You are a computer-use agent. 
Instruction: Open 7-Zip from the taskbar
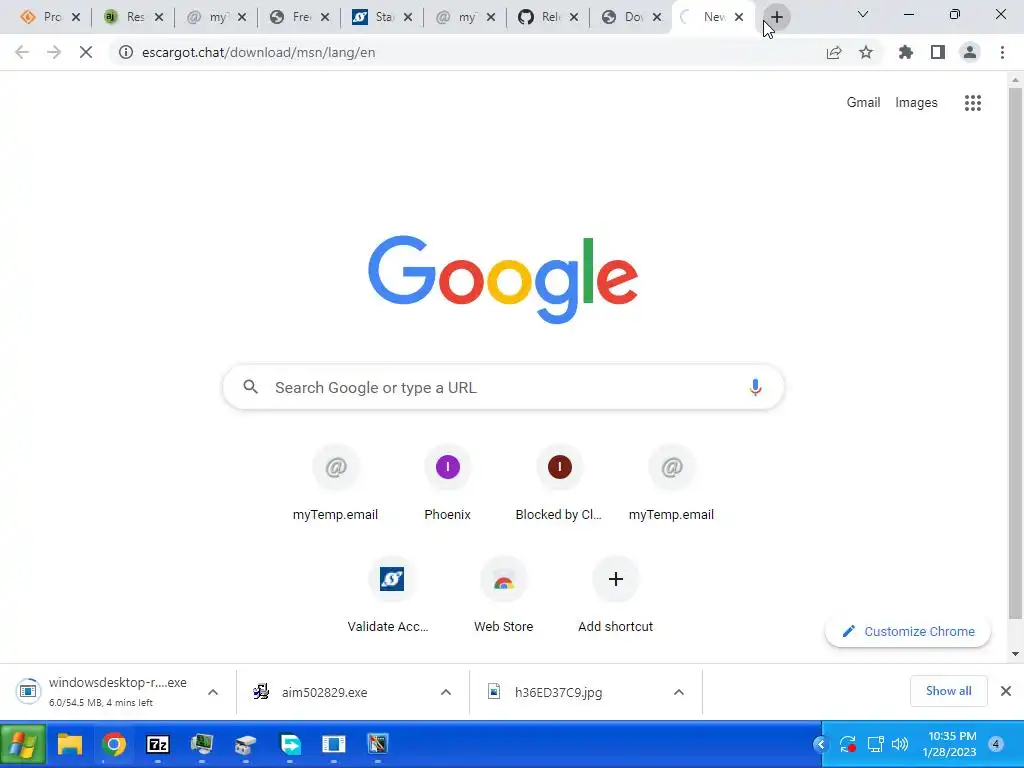157,744
